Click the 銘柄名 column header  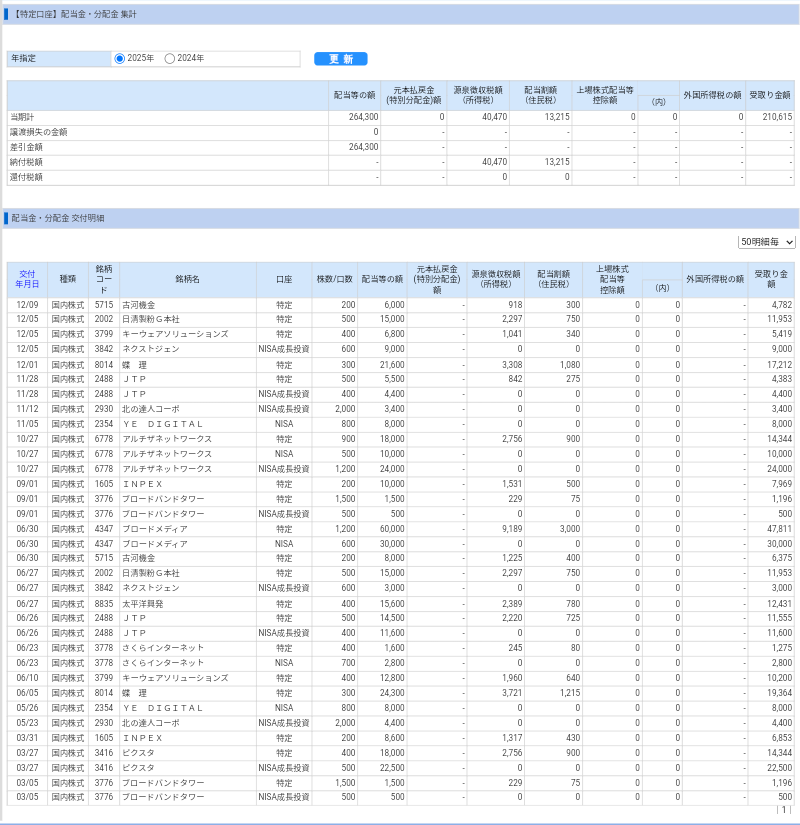coord(187,279)
